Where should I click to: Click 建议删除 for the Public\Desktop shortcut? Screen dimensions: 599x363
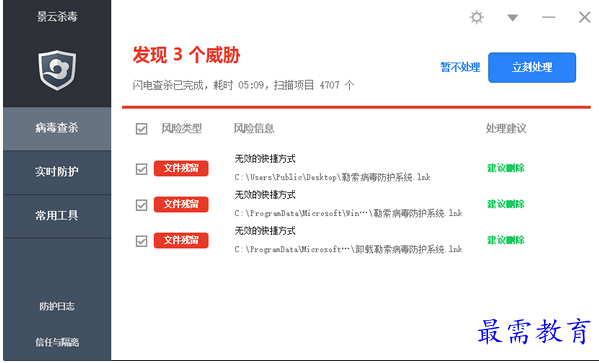coord(505,168)
